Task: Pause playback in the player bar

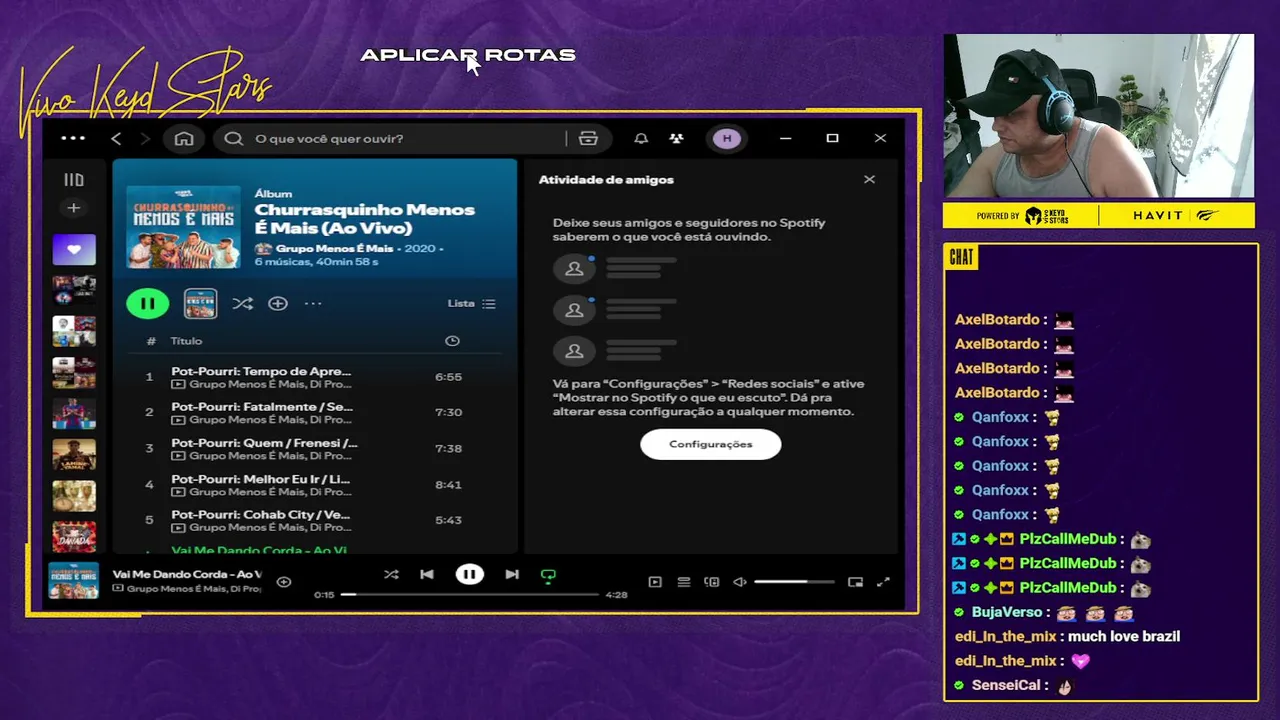Action: coord(469,574)
